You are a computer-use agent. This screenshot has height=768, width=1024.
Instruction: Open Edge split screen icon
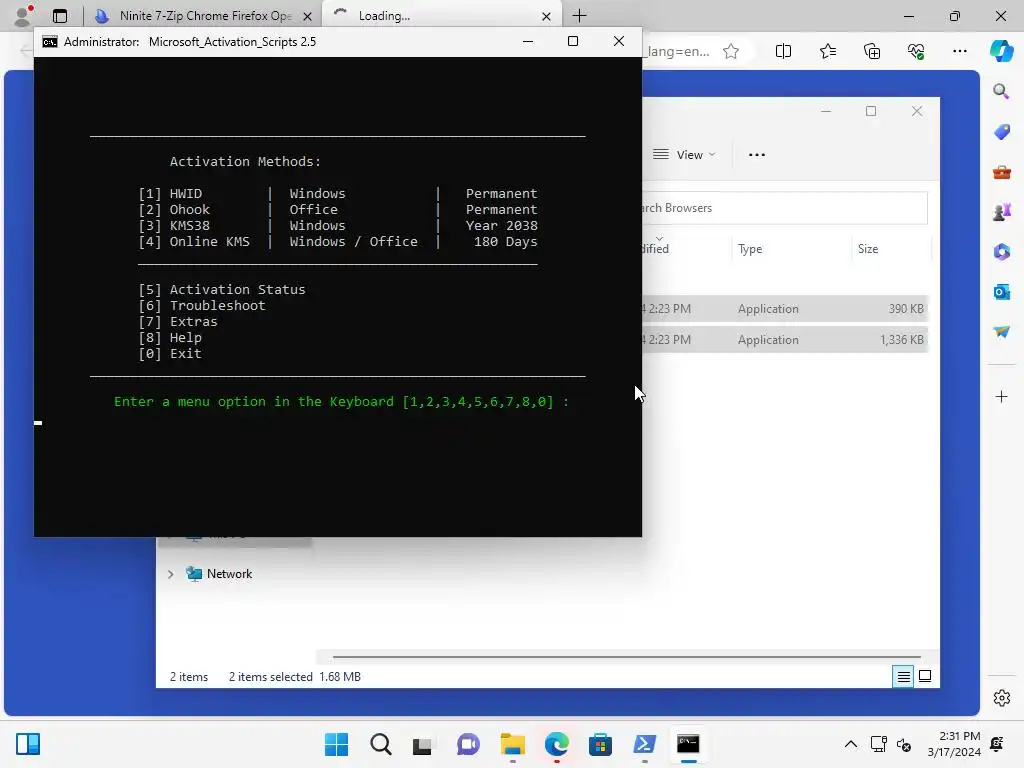[x=783, y=52]
